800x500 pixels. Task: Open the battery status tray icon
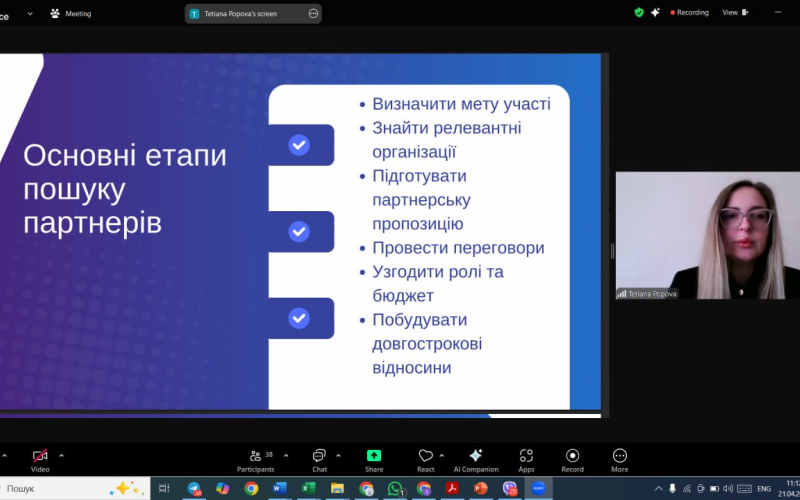point(714,488)
